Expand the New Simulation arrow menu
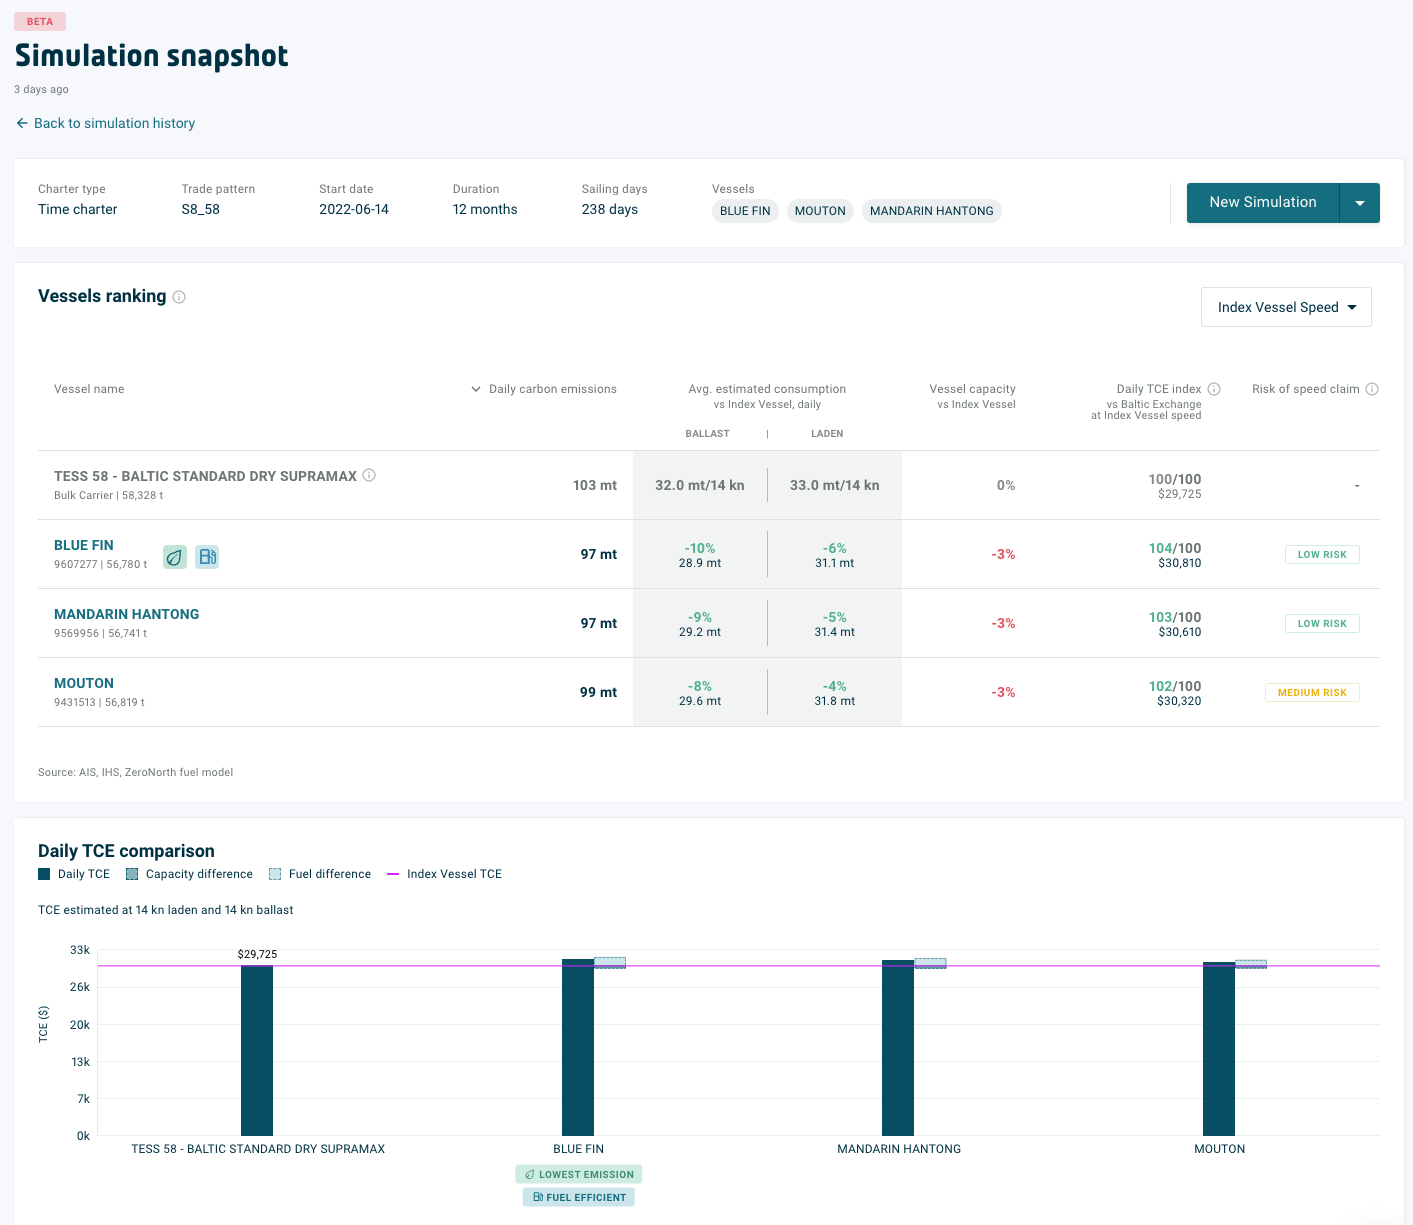This screenshot has width=1413, height=1225. click(1359, 203)
